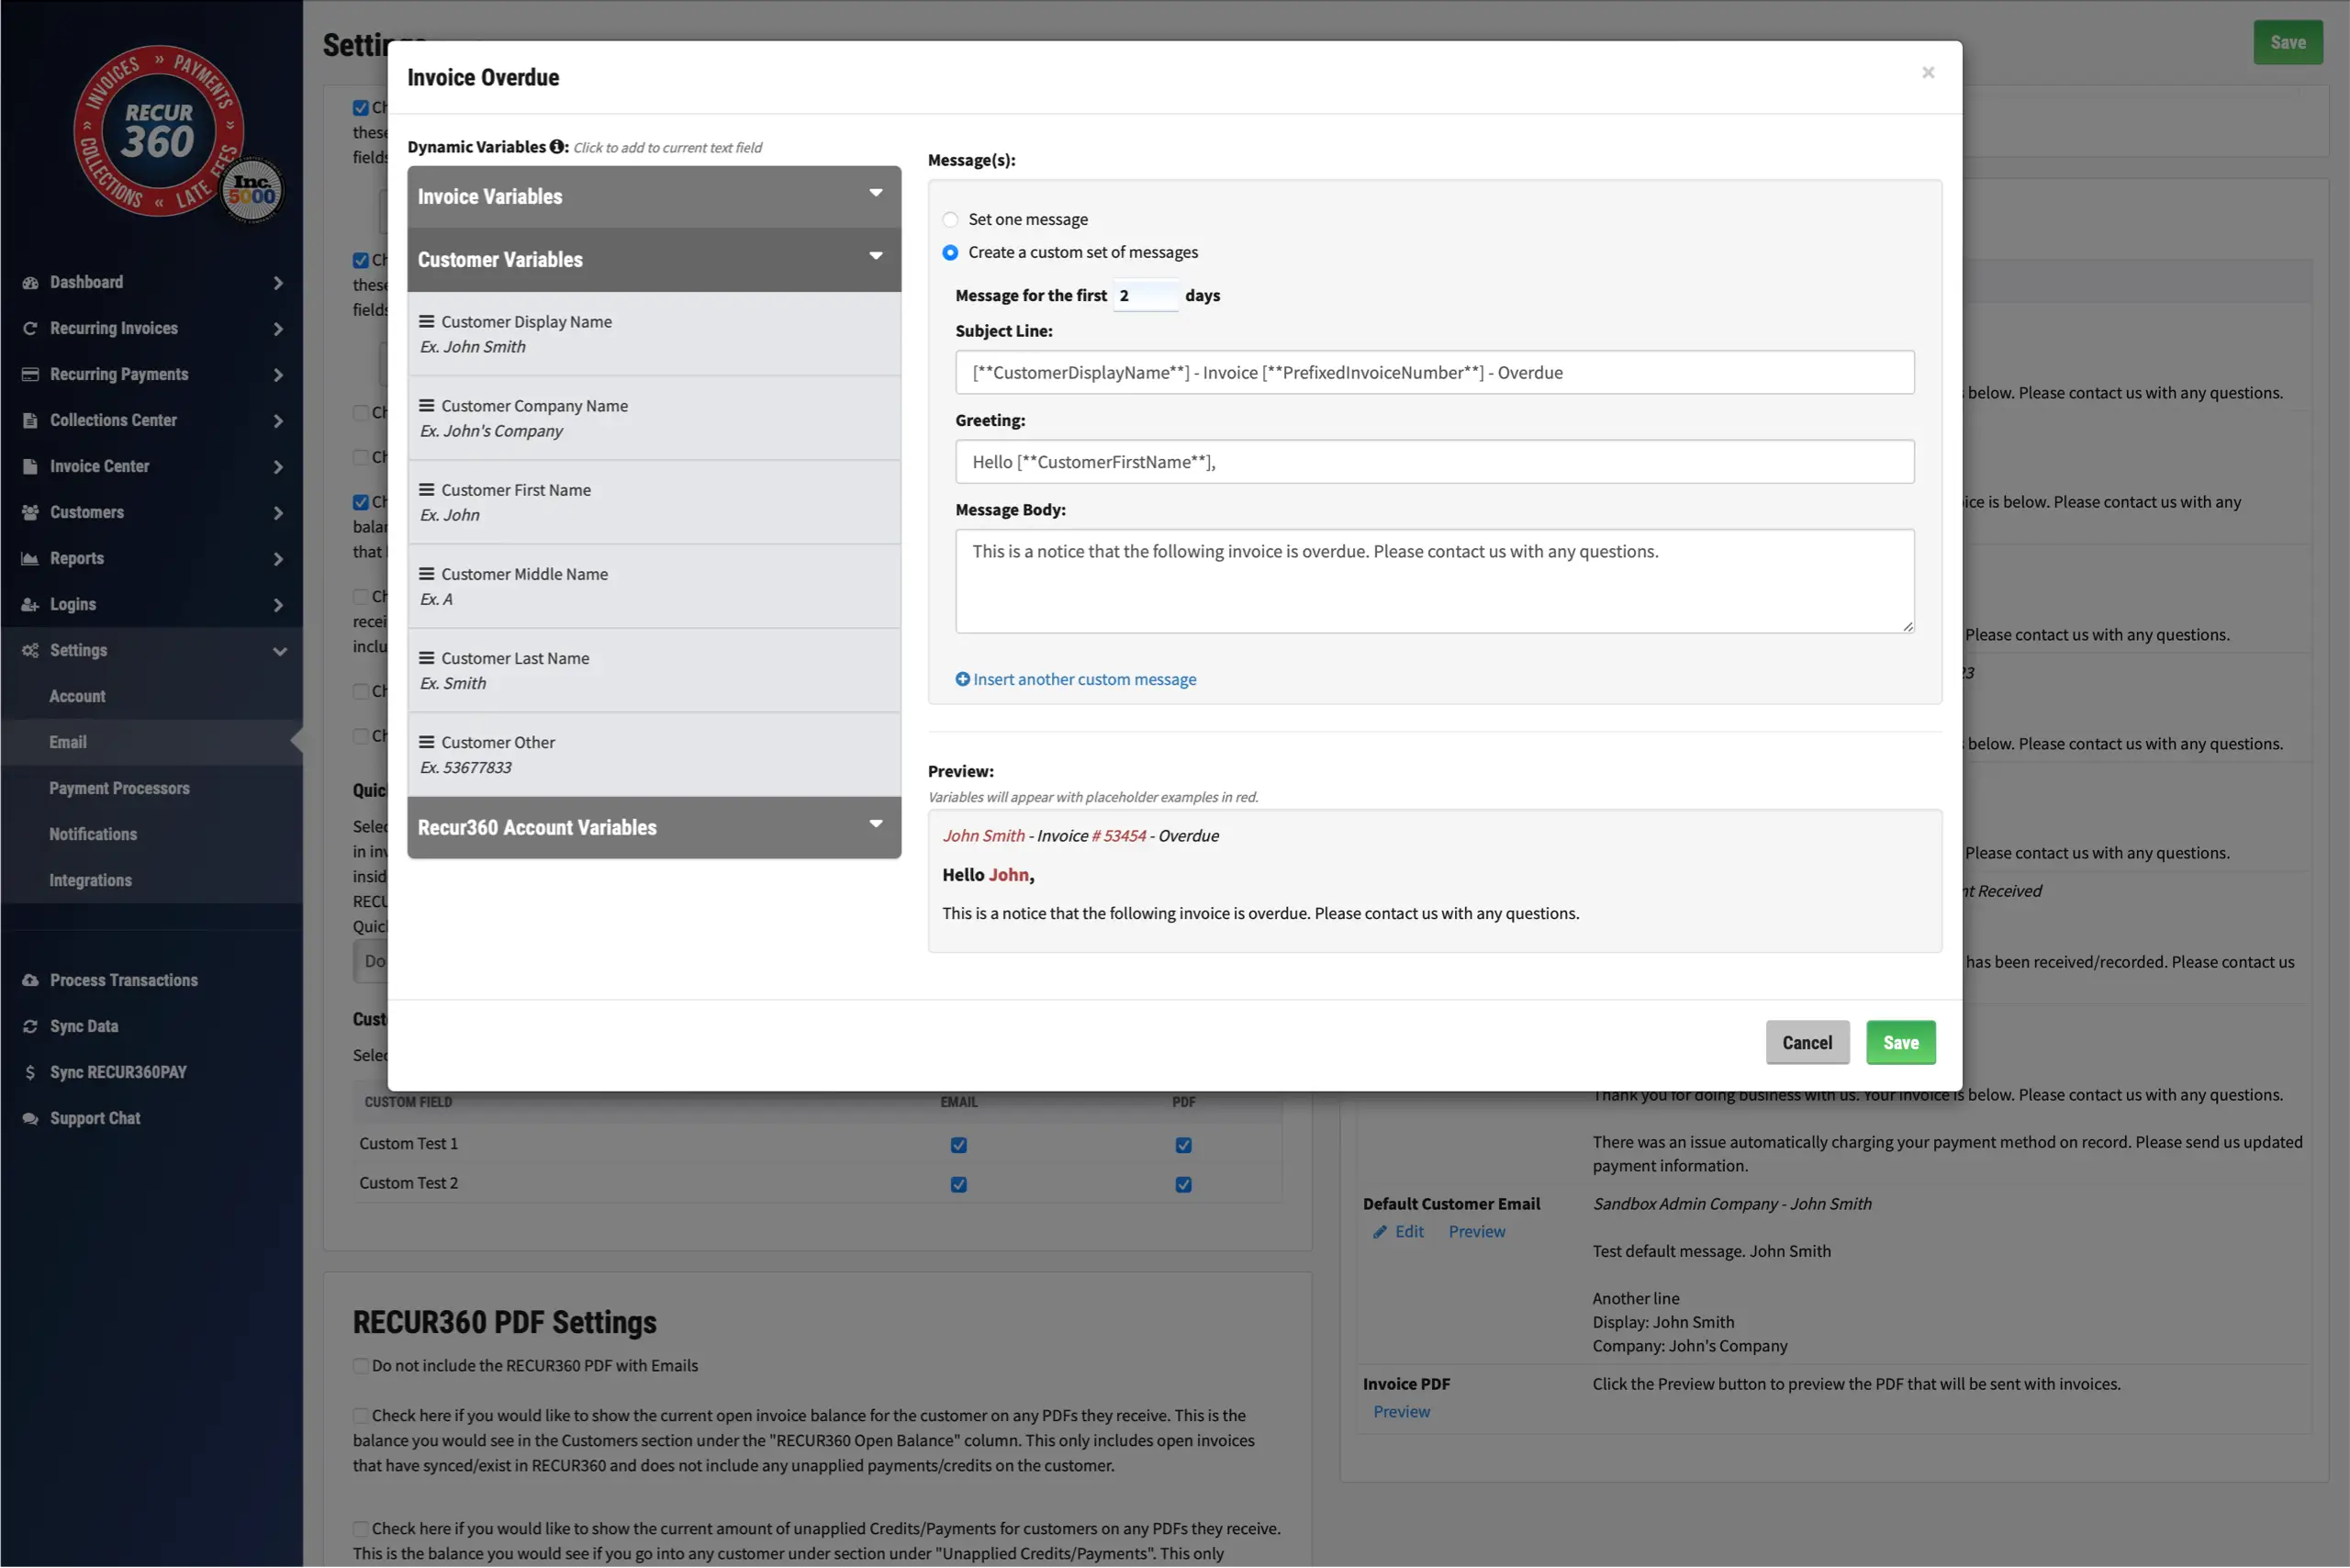Screen dimensions: 2350x1568
Task: Open the Email settings page
Action: coord(68,743)
